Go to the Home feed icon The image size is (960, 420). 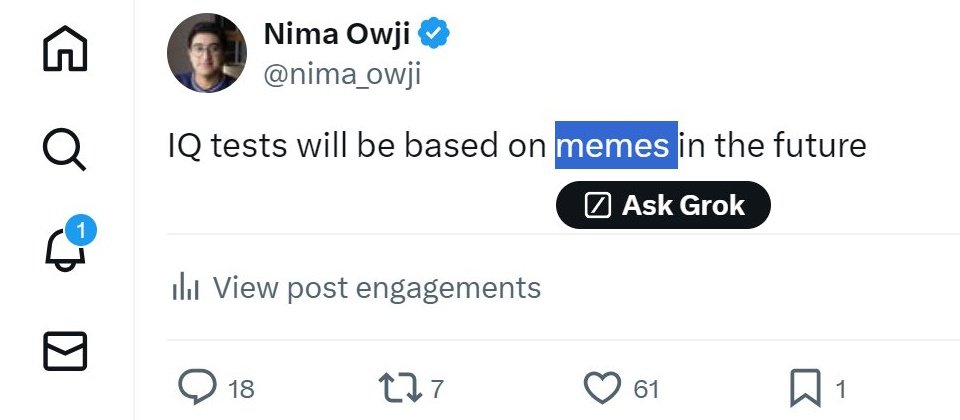[65, 48]
